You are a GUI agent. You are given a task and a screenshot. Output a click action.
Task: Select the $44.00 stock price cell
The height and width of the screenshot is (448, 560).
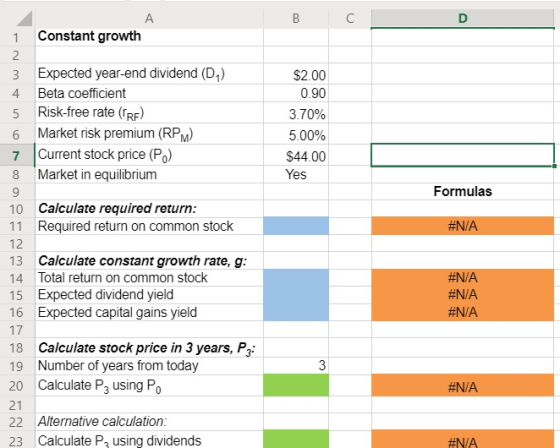coord(296,156)
